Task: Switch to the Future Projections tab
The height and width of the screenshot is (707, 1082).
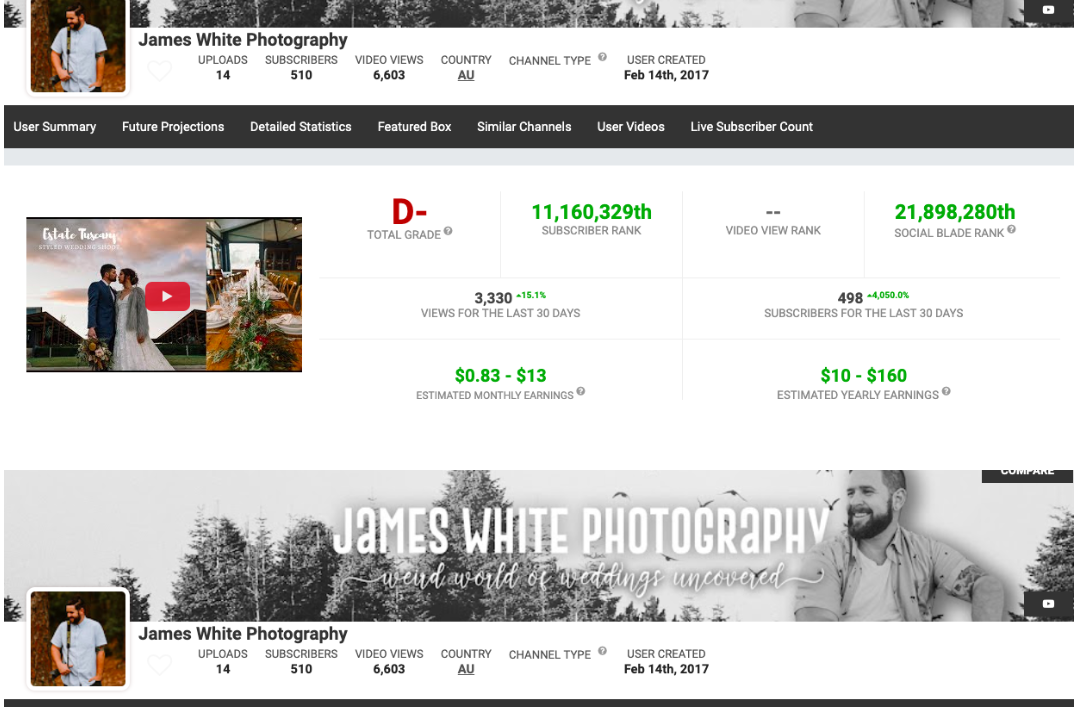Action: tap(173, 127)
